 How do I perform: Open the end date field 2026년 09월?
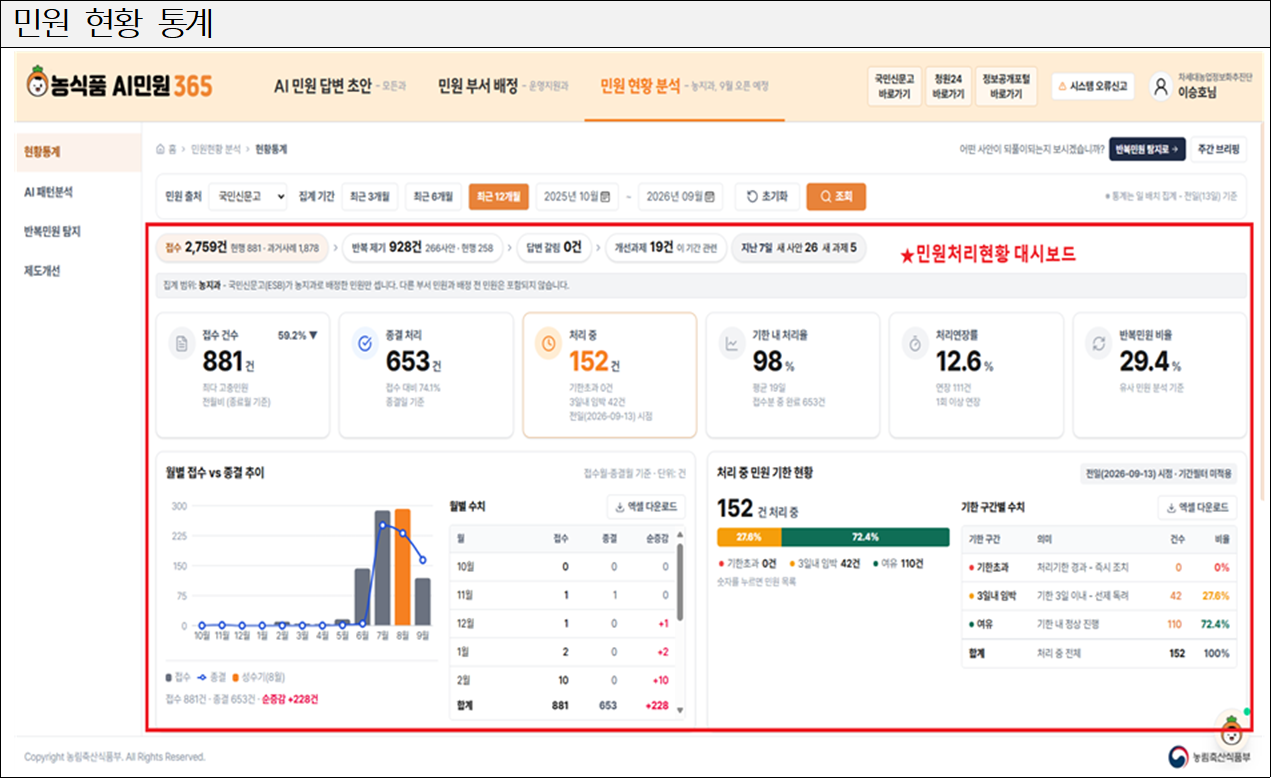(680, 197)
